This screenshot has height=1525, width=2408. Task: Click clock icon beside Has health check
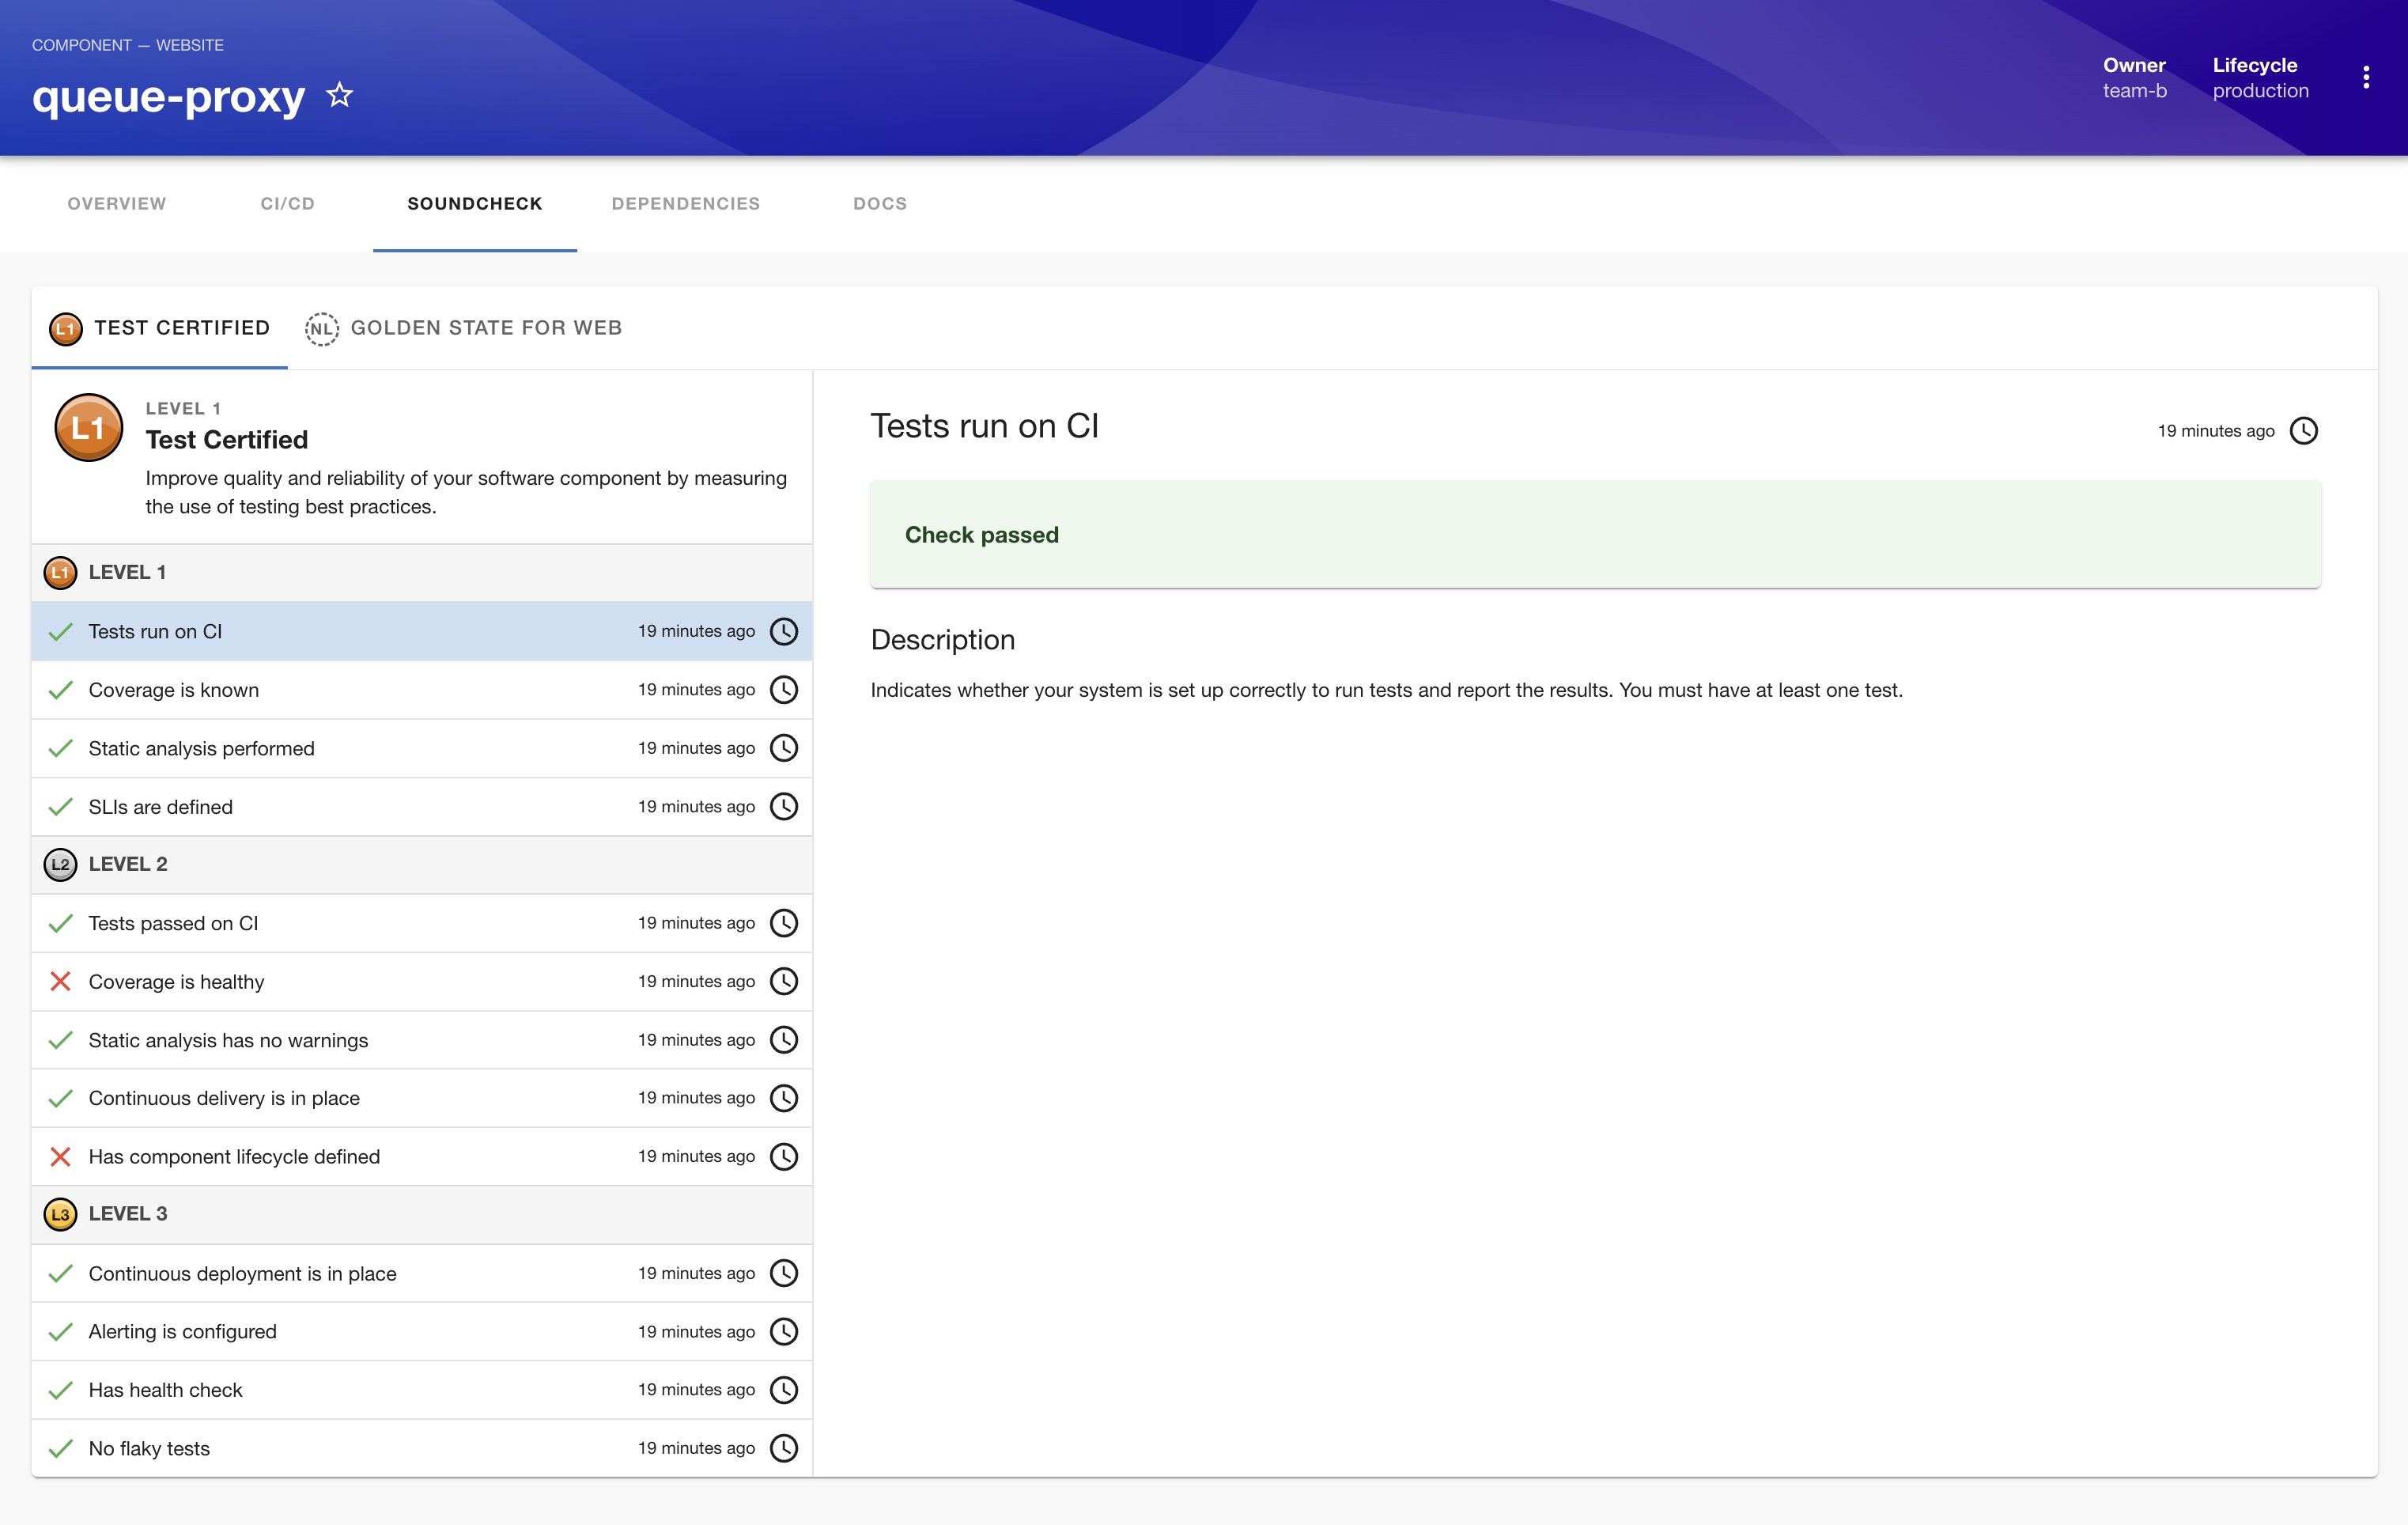[783, 1390]
